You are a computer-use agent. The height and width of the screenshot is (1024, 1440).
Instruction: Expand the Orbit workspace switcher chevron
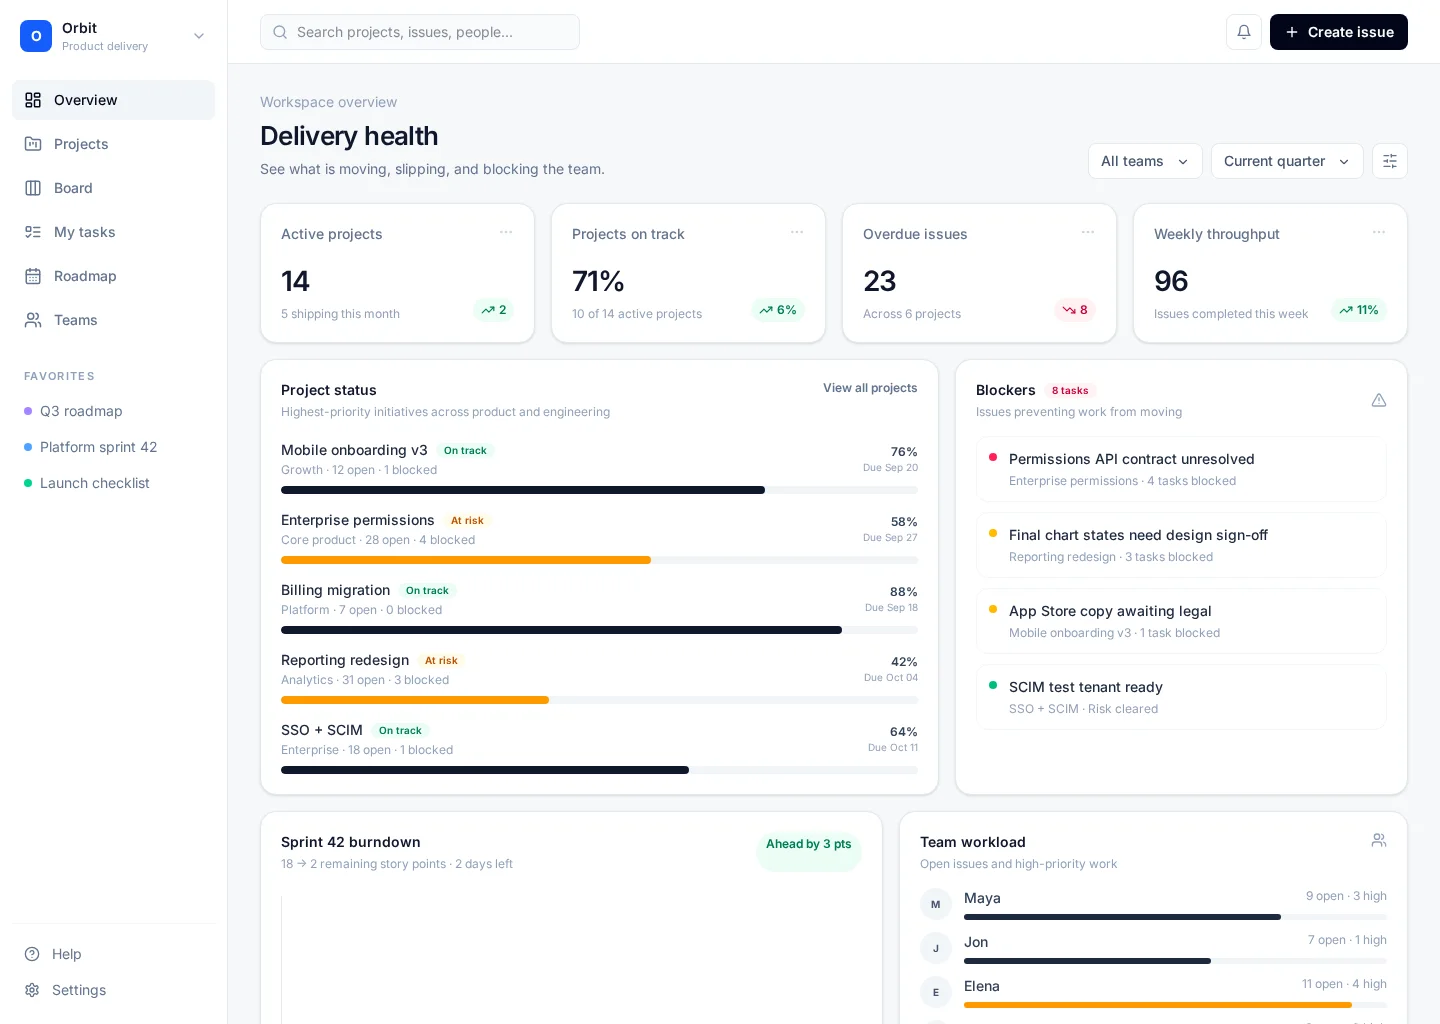199,36
